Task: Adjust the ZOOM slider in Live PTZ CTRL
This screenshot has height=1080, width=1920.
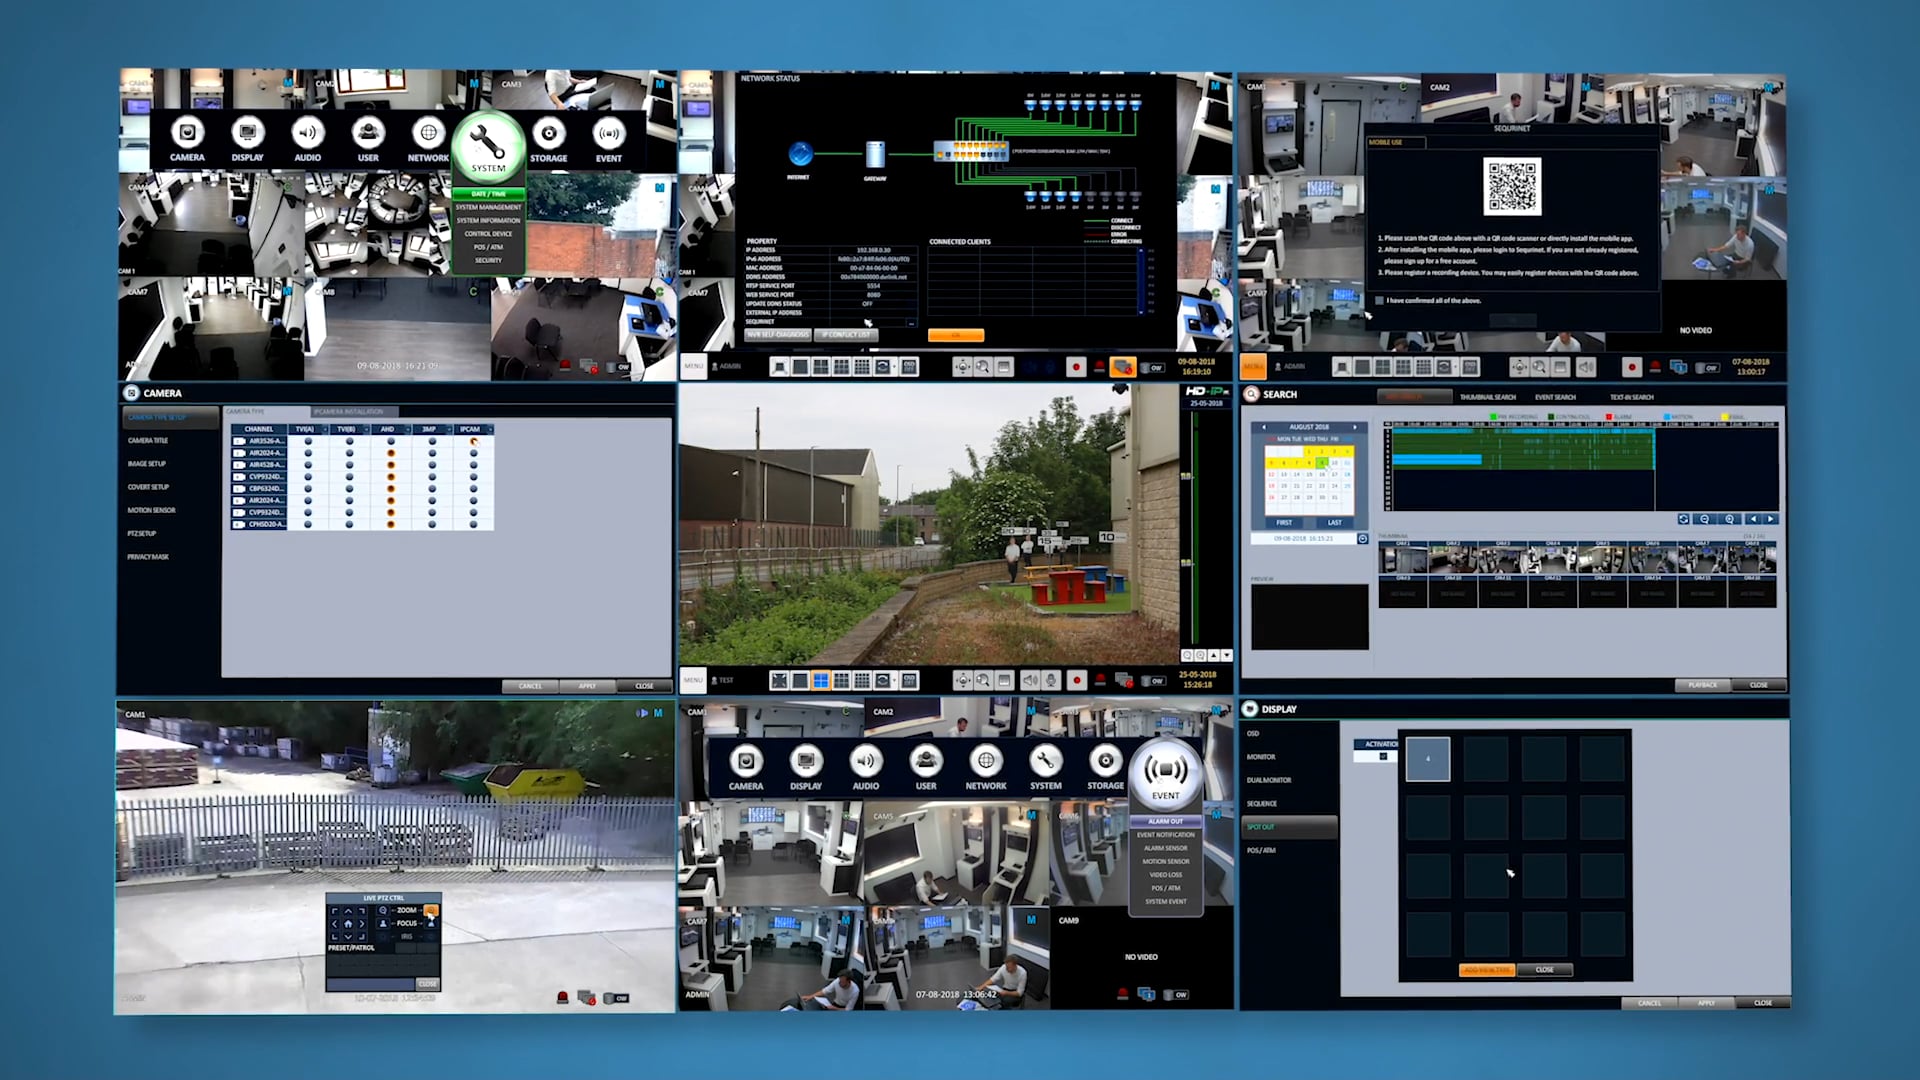Action: pos(431,910)
